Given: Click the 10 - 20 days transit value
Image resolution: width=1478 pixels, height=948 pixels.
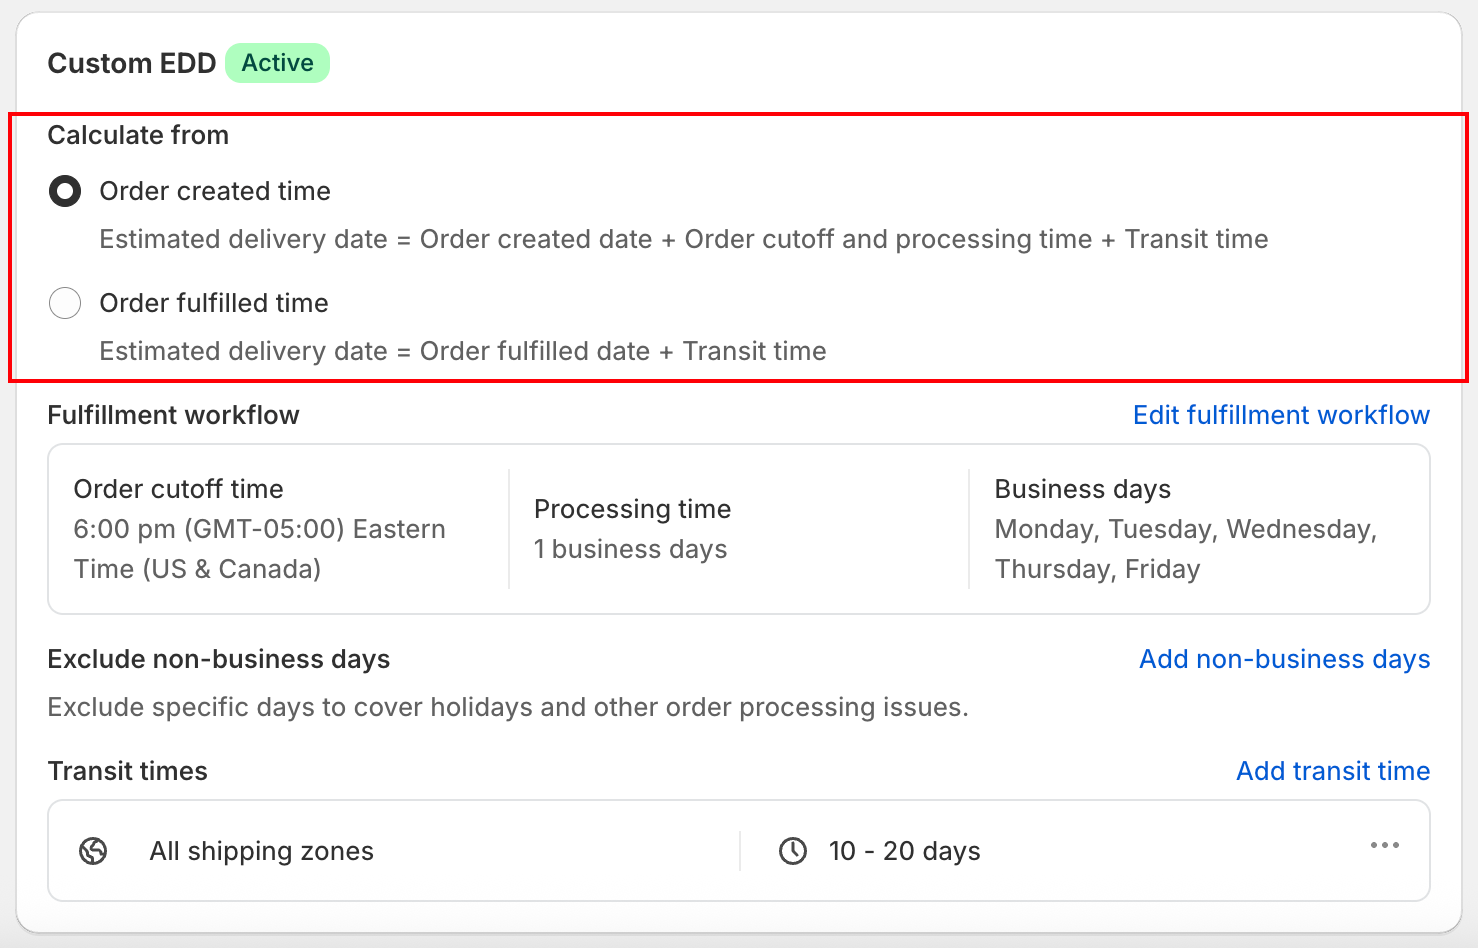Looking at the screenshot, I should pos(905,851).
